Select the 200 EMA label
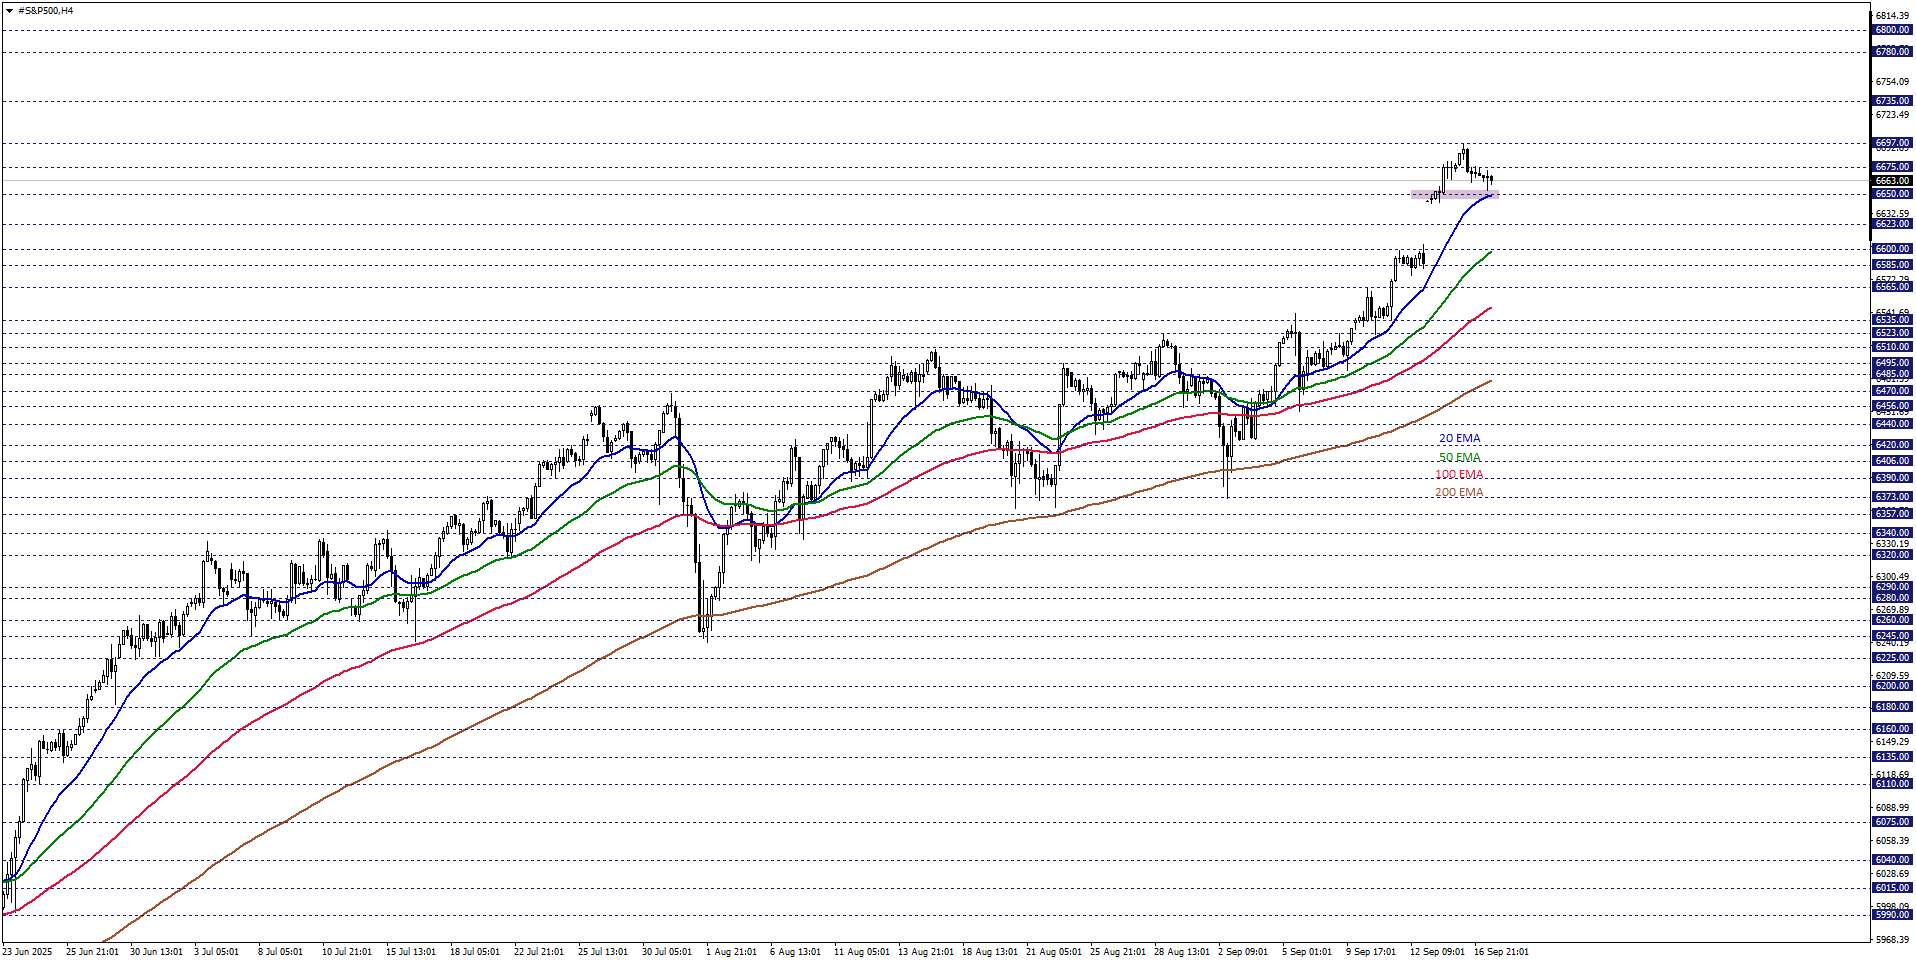This screenshot has width=1916, height=963. tap(1459, 493)
